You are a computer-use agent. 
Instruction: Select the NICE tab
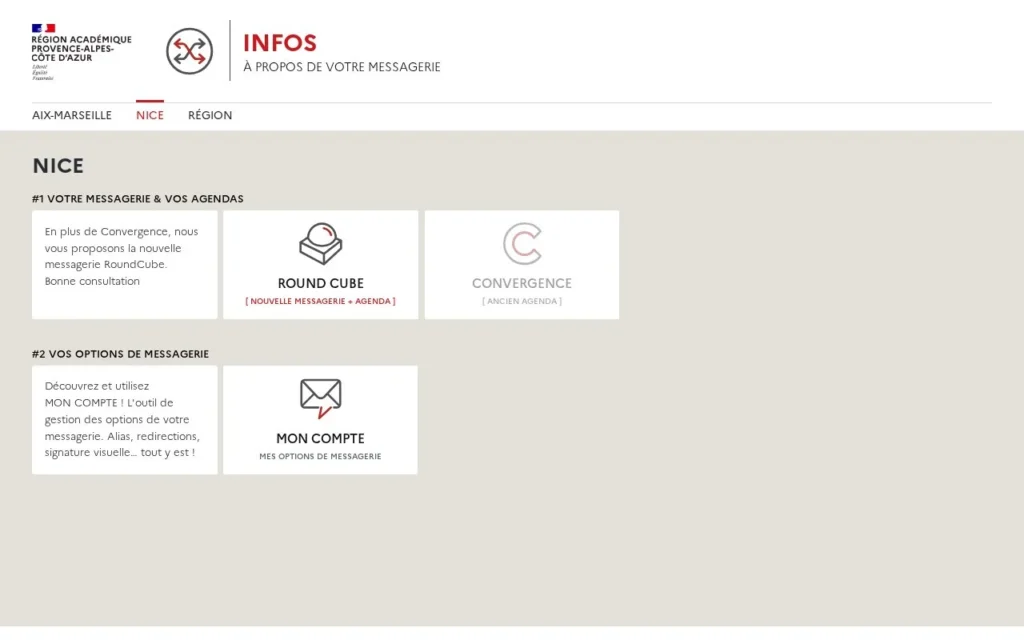tap(150, 115)
